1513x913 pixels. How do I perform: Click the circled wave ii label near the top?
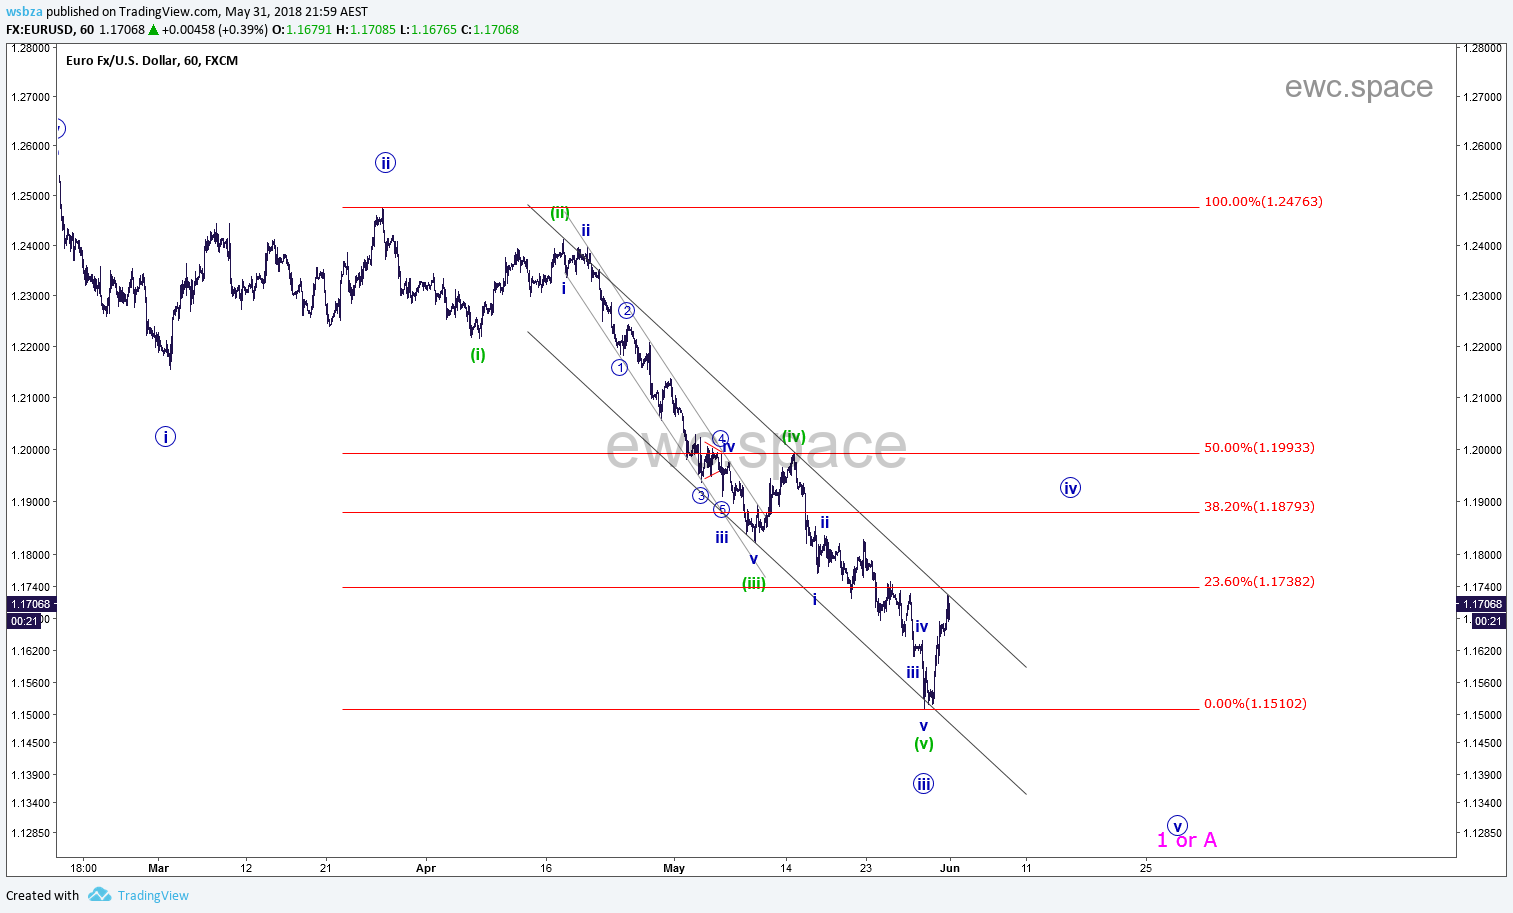(385, 162)
